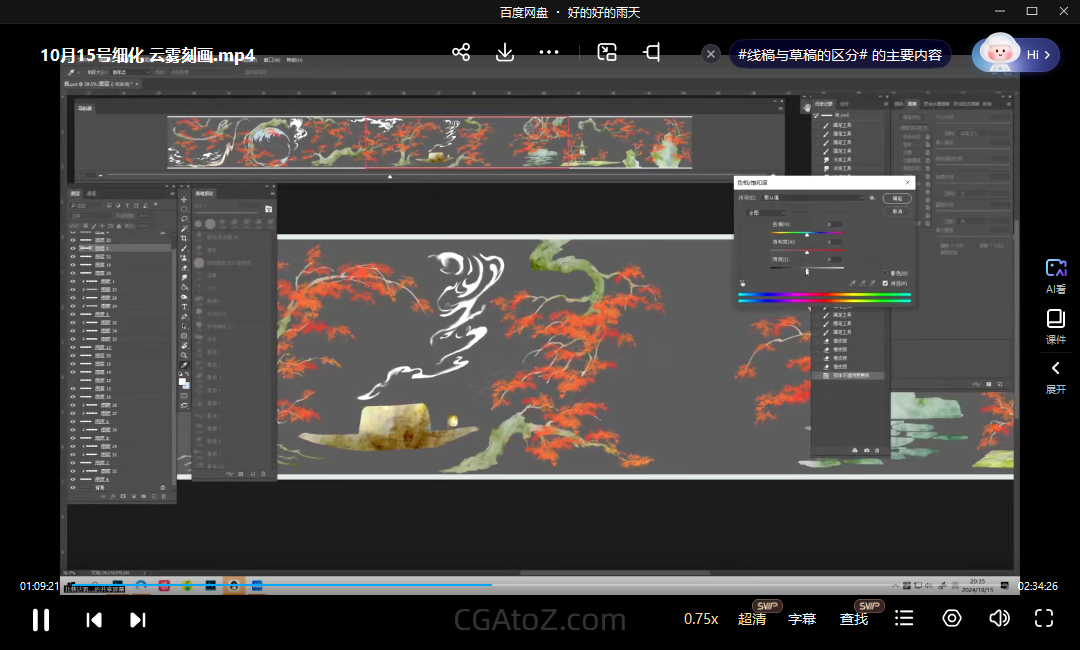Viewport: 1080px width, 650px height.
Task: Open the 超清 video quality selector
Action: coord(752,619)
